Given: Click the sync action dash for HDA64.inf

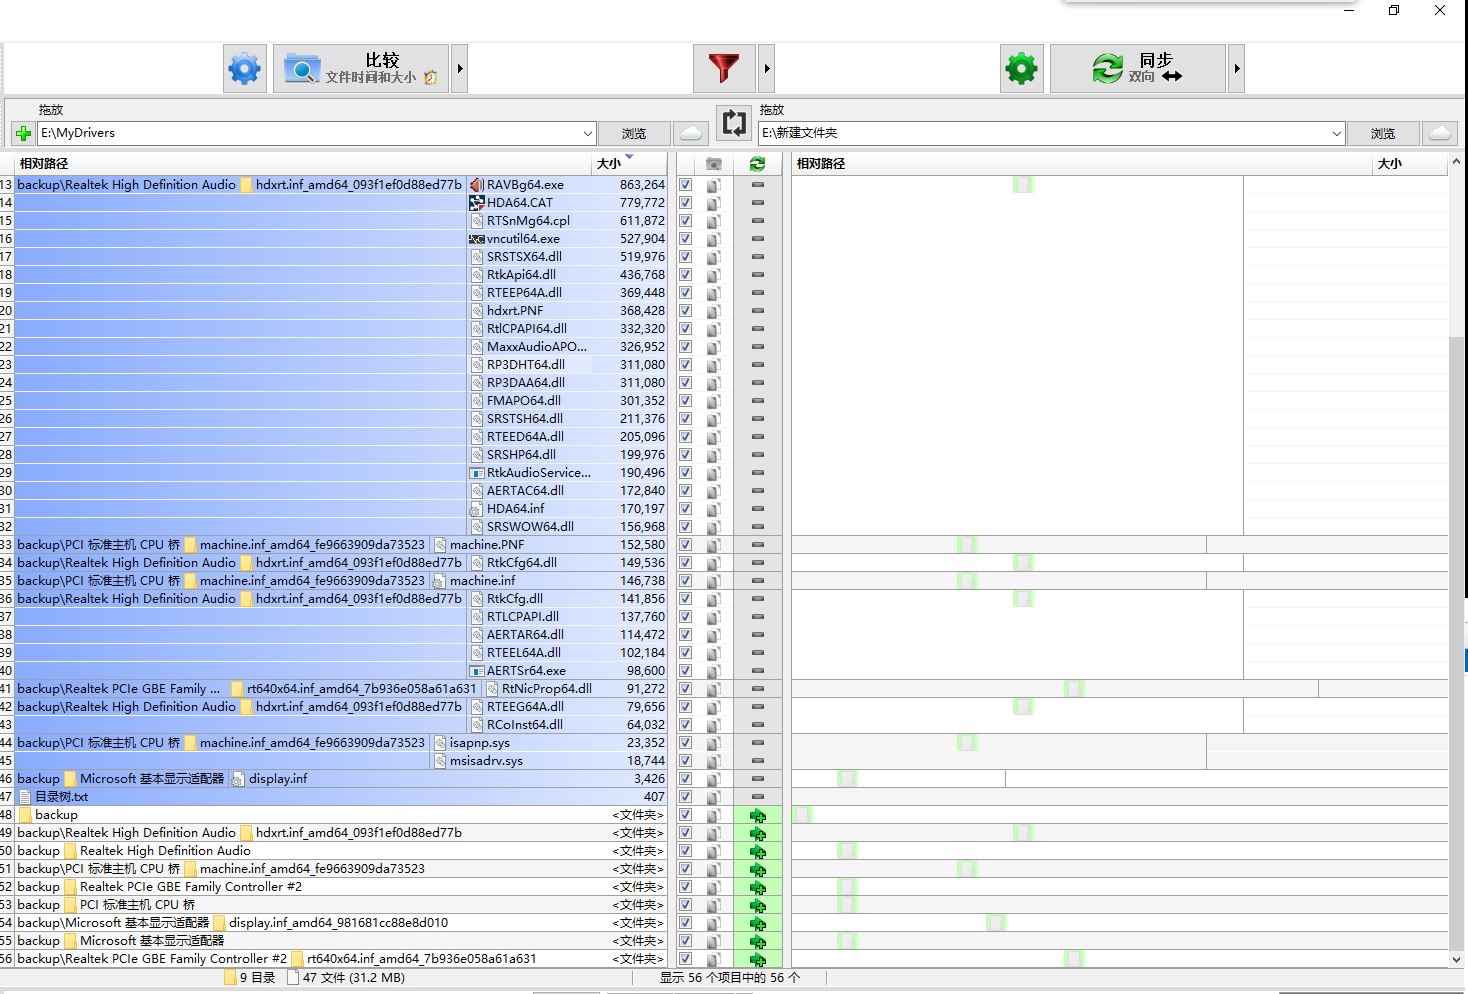Looking at the screenshot, I should click(x=757, y=509).
